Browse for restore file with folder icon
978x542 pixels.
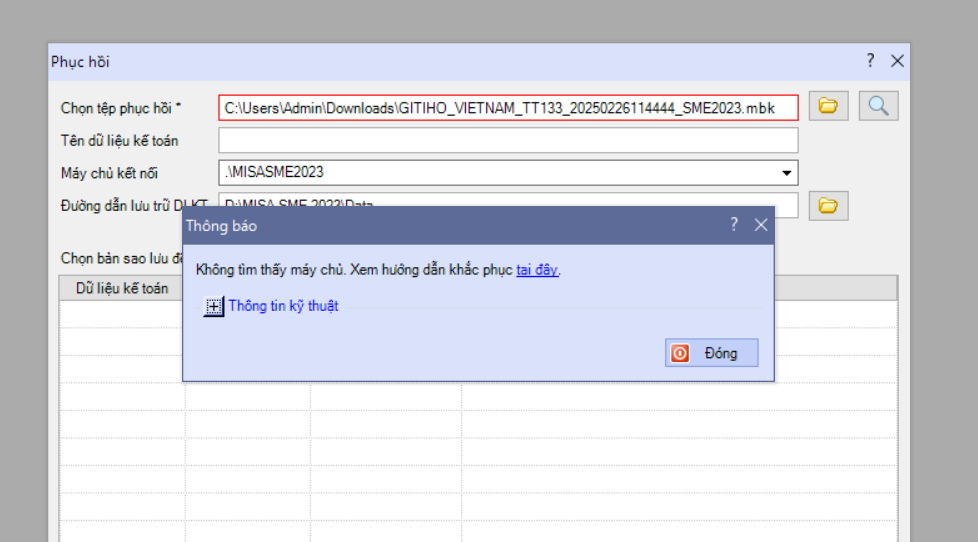[828, 106]
